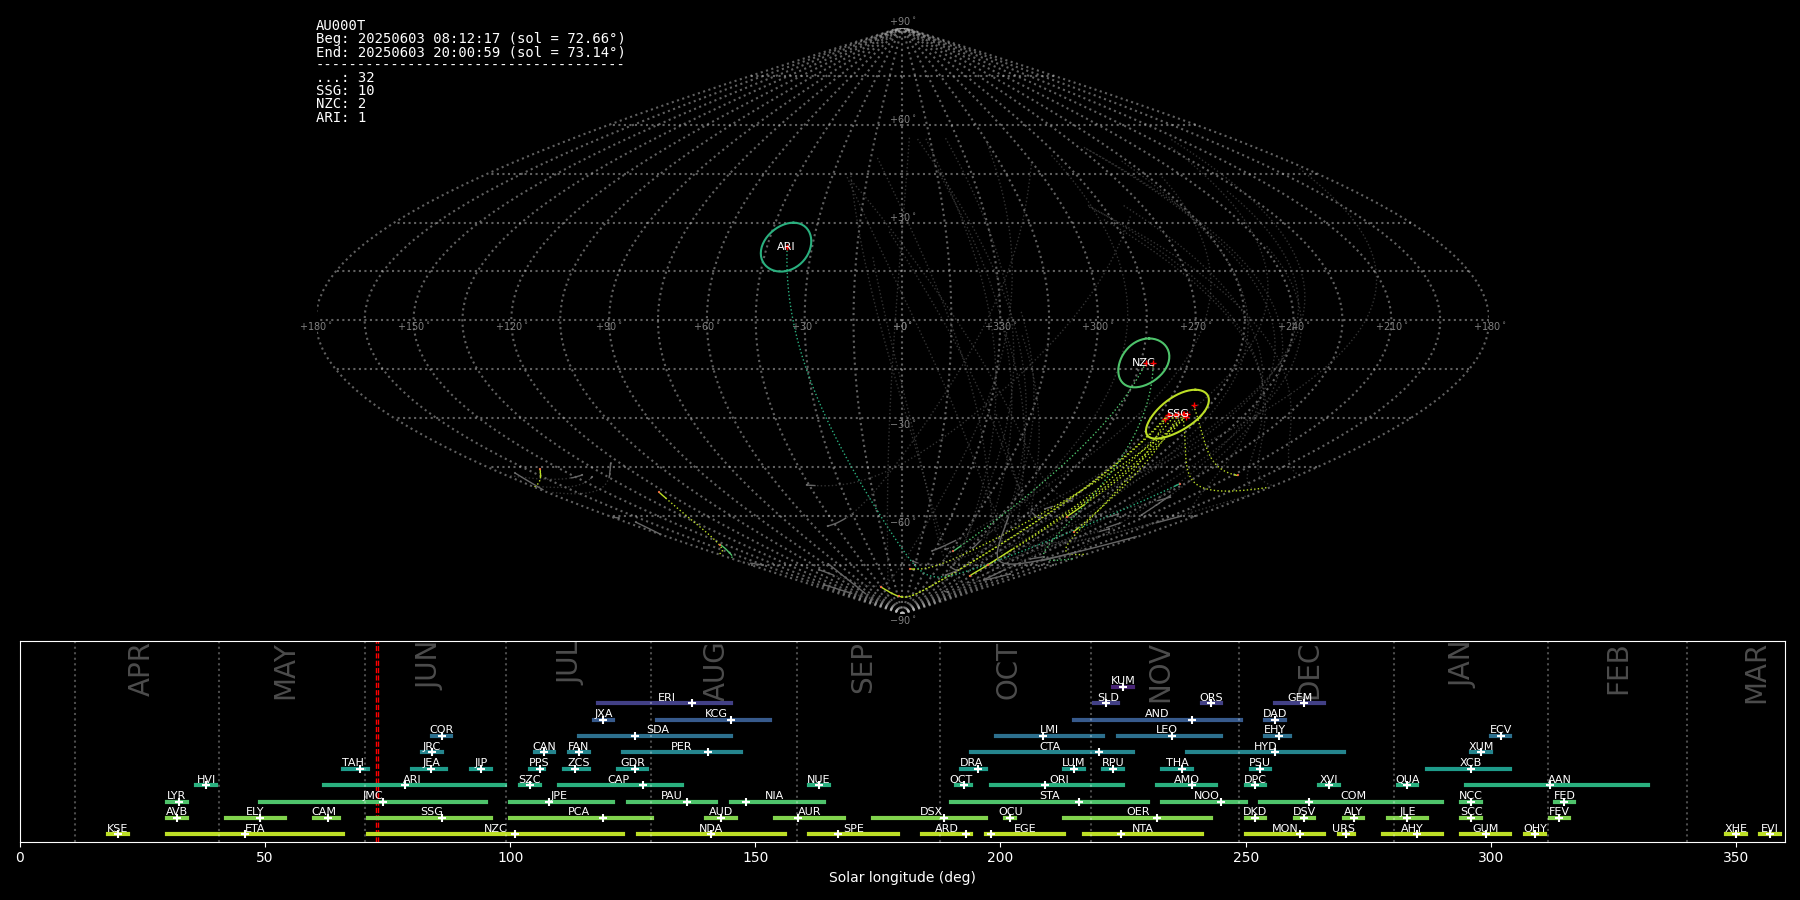Click the JUN month label in the timeline
The image size is (1800, 900).
click(x=426, y=666)
